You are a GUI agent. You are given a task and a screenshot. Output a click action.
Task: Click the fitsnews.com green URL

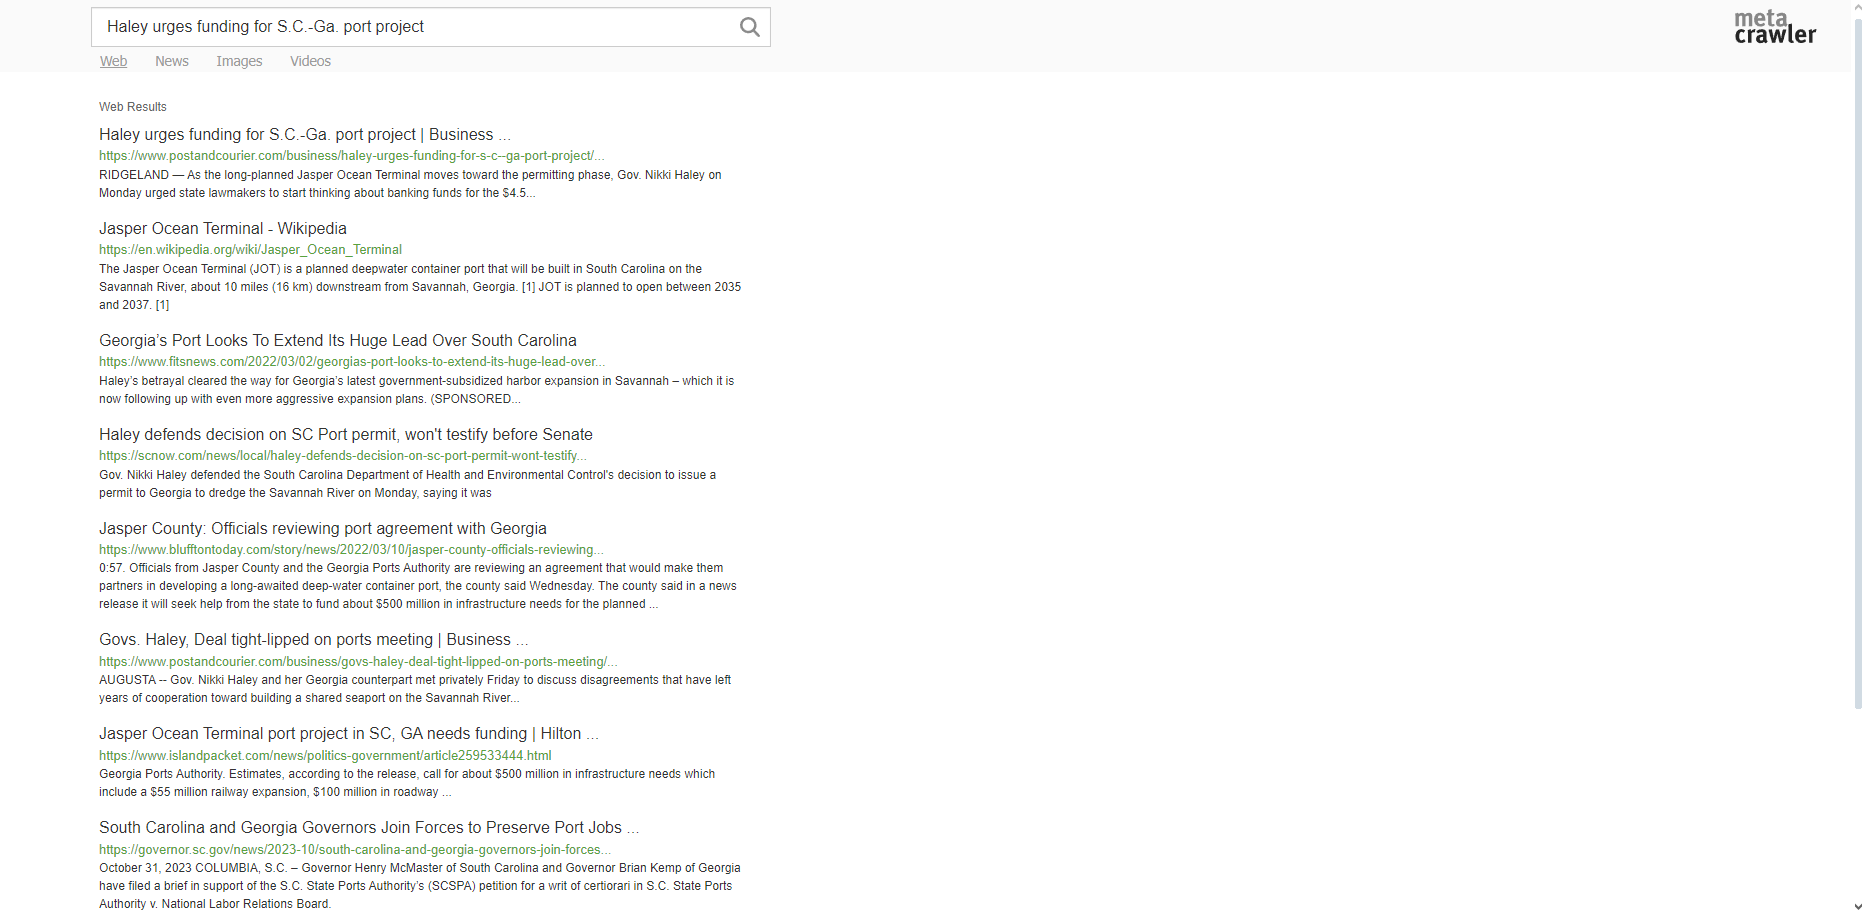(x=352, y=362)
